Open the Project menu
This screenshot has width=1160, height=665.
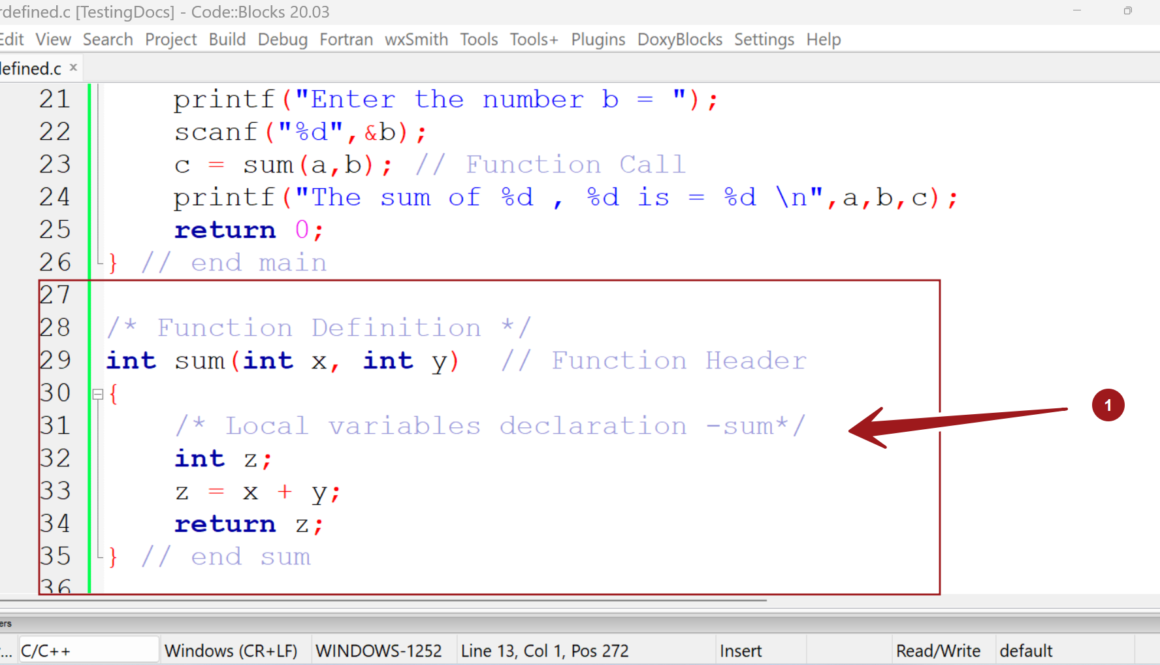(x=170, y=39)
